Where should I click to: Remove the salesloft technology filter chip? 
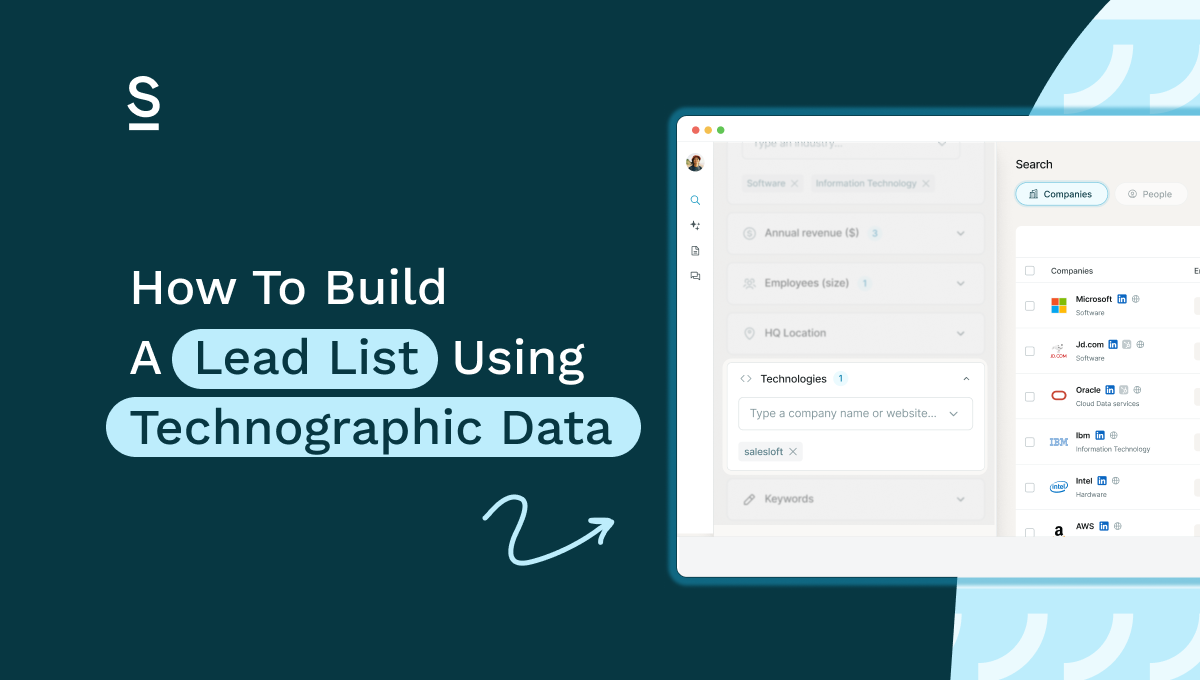click(x=793, y=451)
